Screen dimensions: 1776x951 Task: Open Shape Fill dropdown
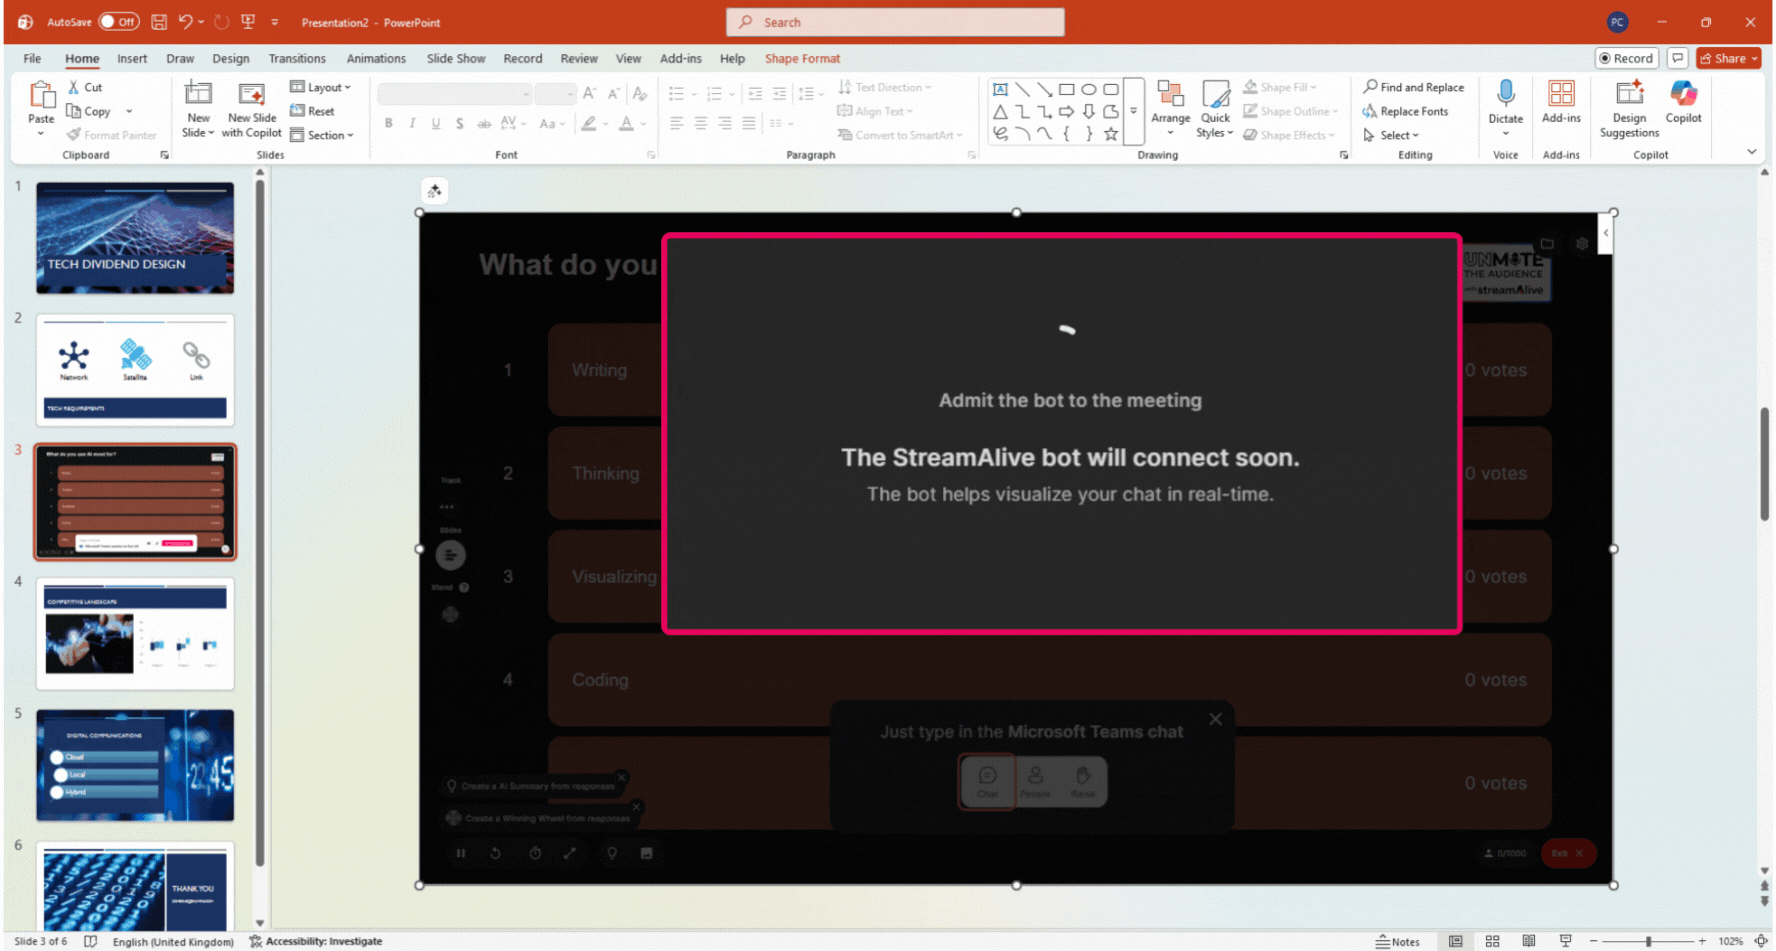[x=1280, y=87]
